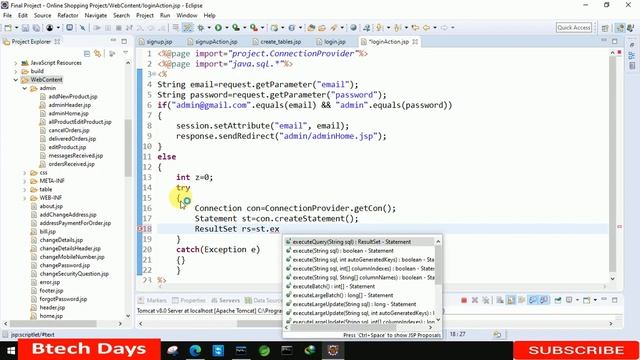Open the Window menu

(x=187, y=16)
